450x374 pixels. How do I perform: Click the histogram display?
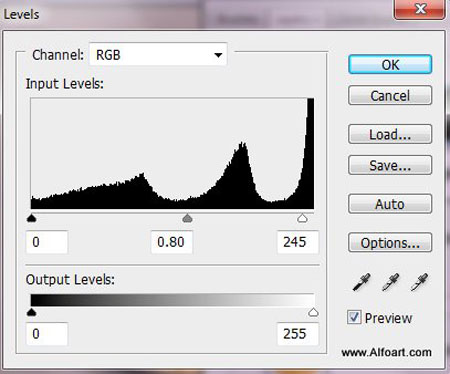172,154
